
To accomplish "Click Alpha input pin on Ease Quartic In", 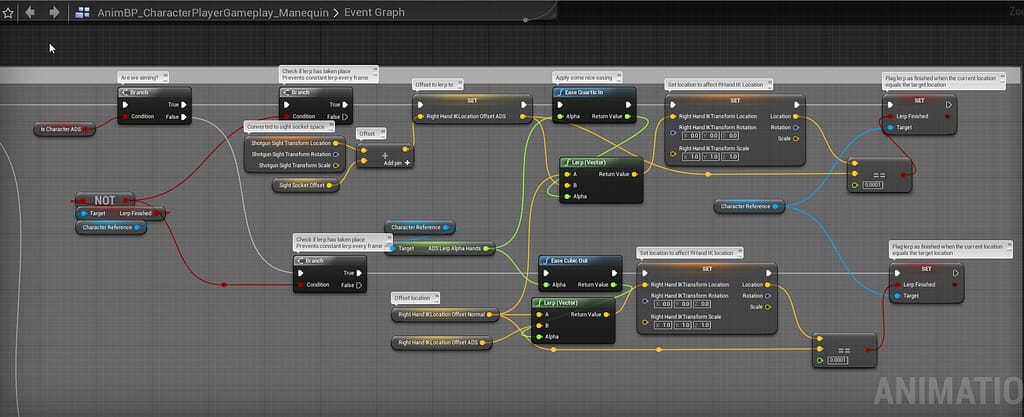I will [560, 117].
